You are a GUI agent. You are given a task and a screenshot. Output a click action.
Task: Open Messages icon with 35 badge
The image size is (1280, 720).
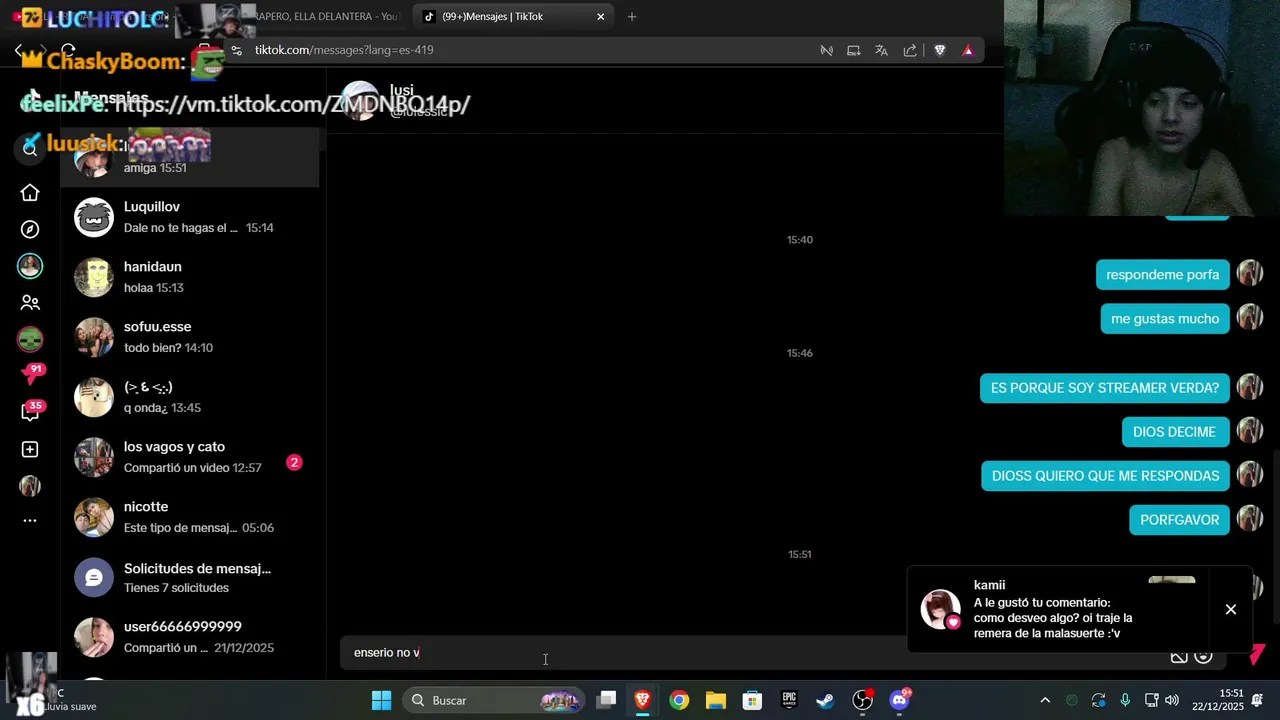point(31,411)
